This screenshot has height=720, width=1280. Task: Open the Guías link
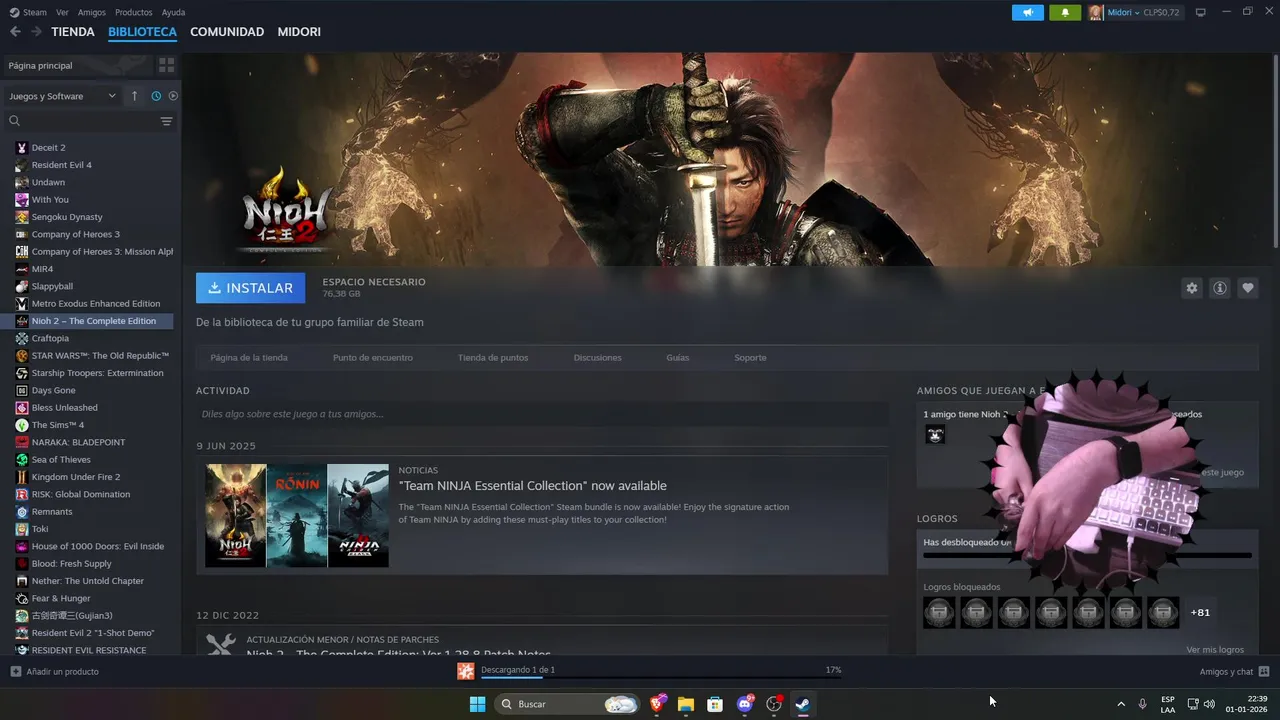[x=678, y=358]
